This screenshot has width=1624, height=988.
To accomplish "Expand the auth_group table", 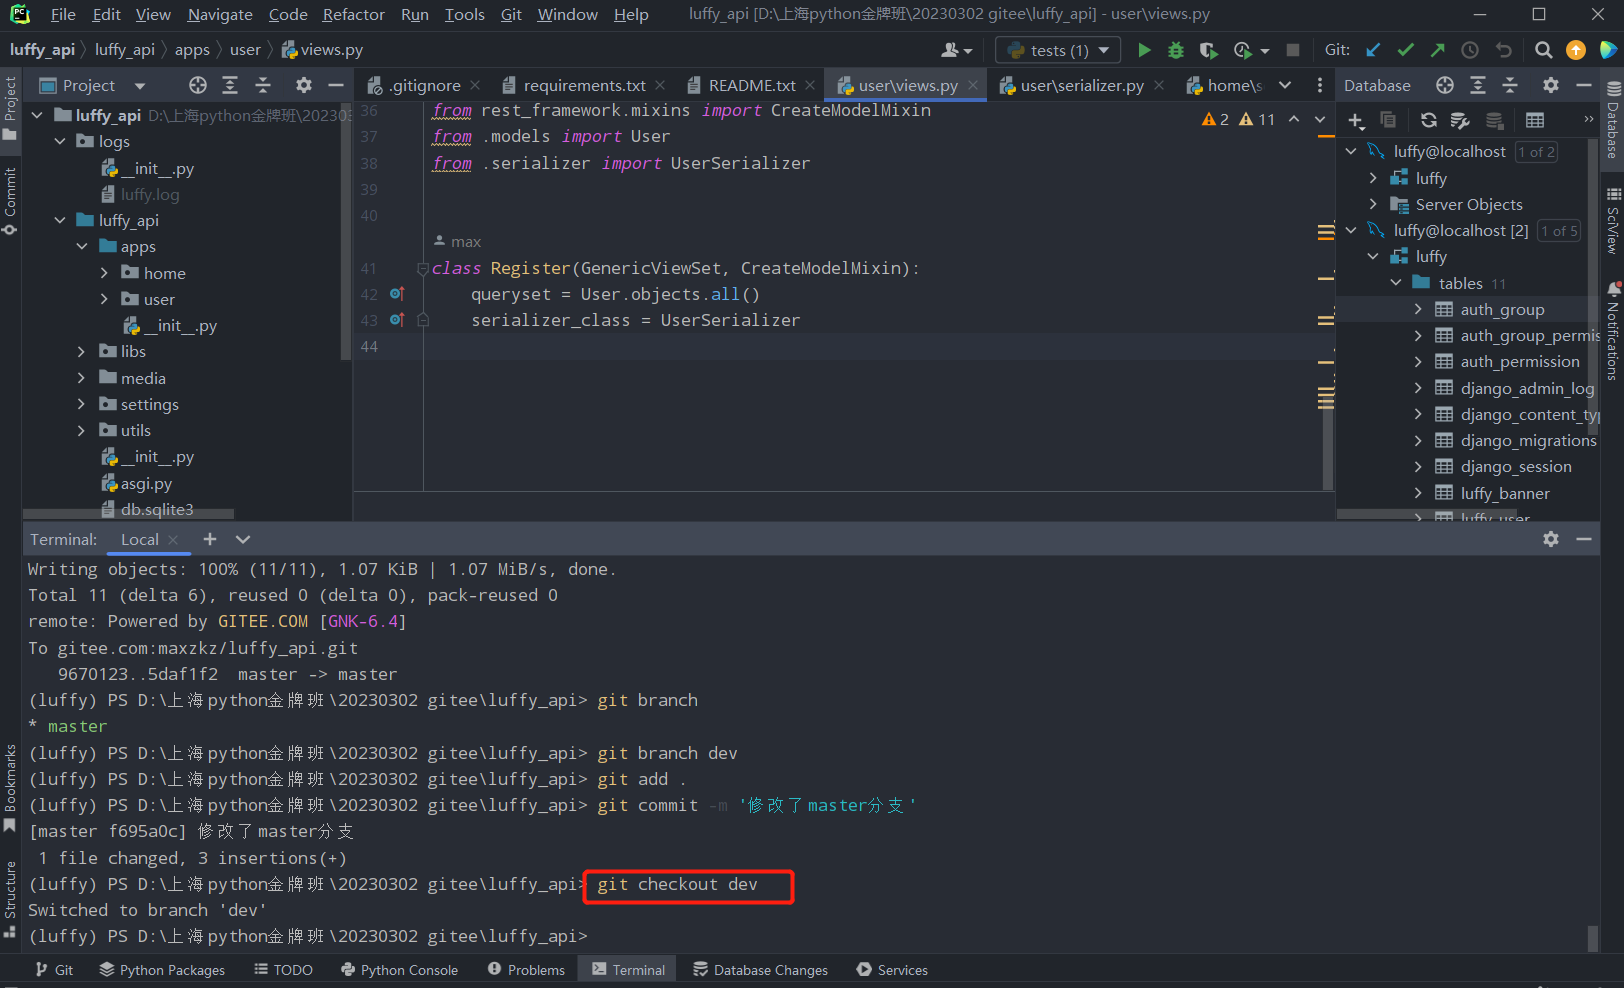I will pyautogui.click(x=1418, y=309).
